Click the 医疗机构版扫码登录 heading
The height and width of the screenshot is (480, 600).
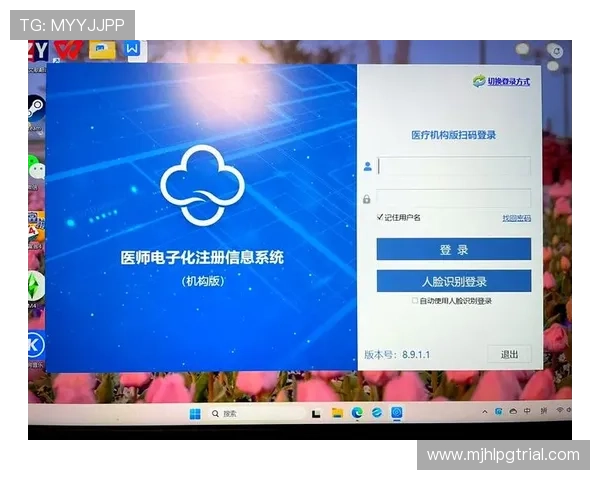(x=453, y=135)
